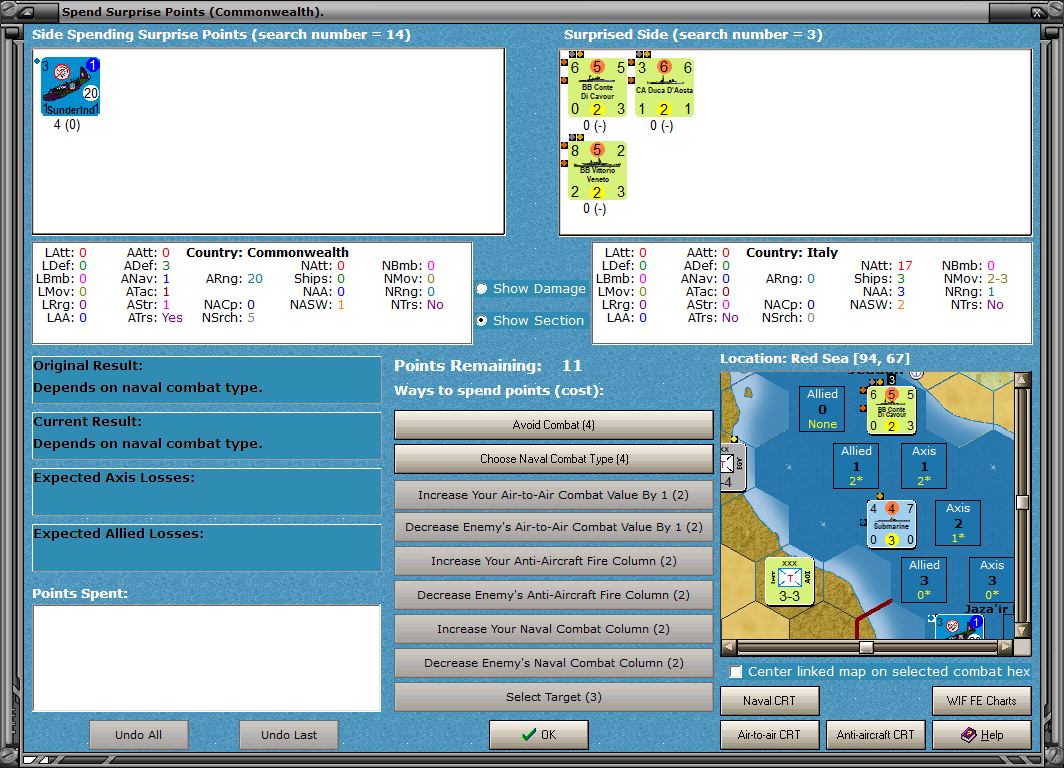Click the Undo Last button
1064x768 pixels.
[289, 735]
